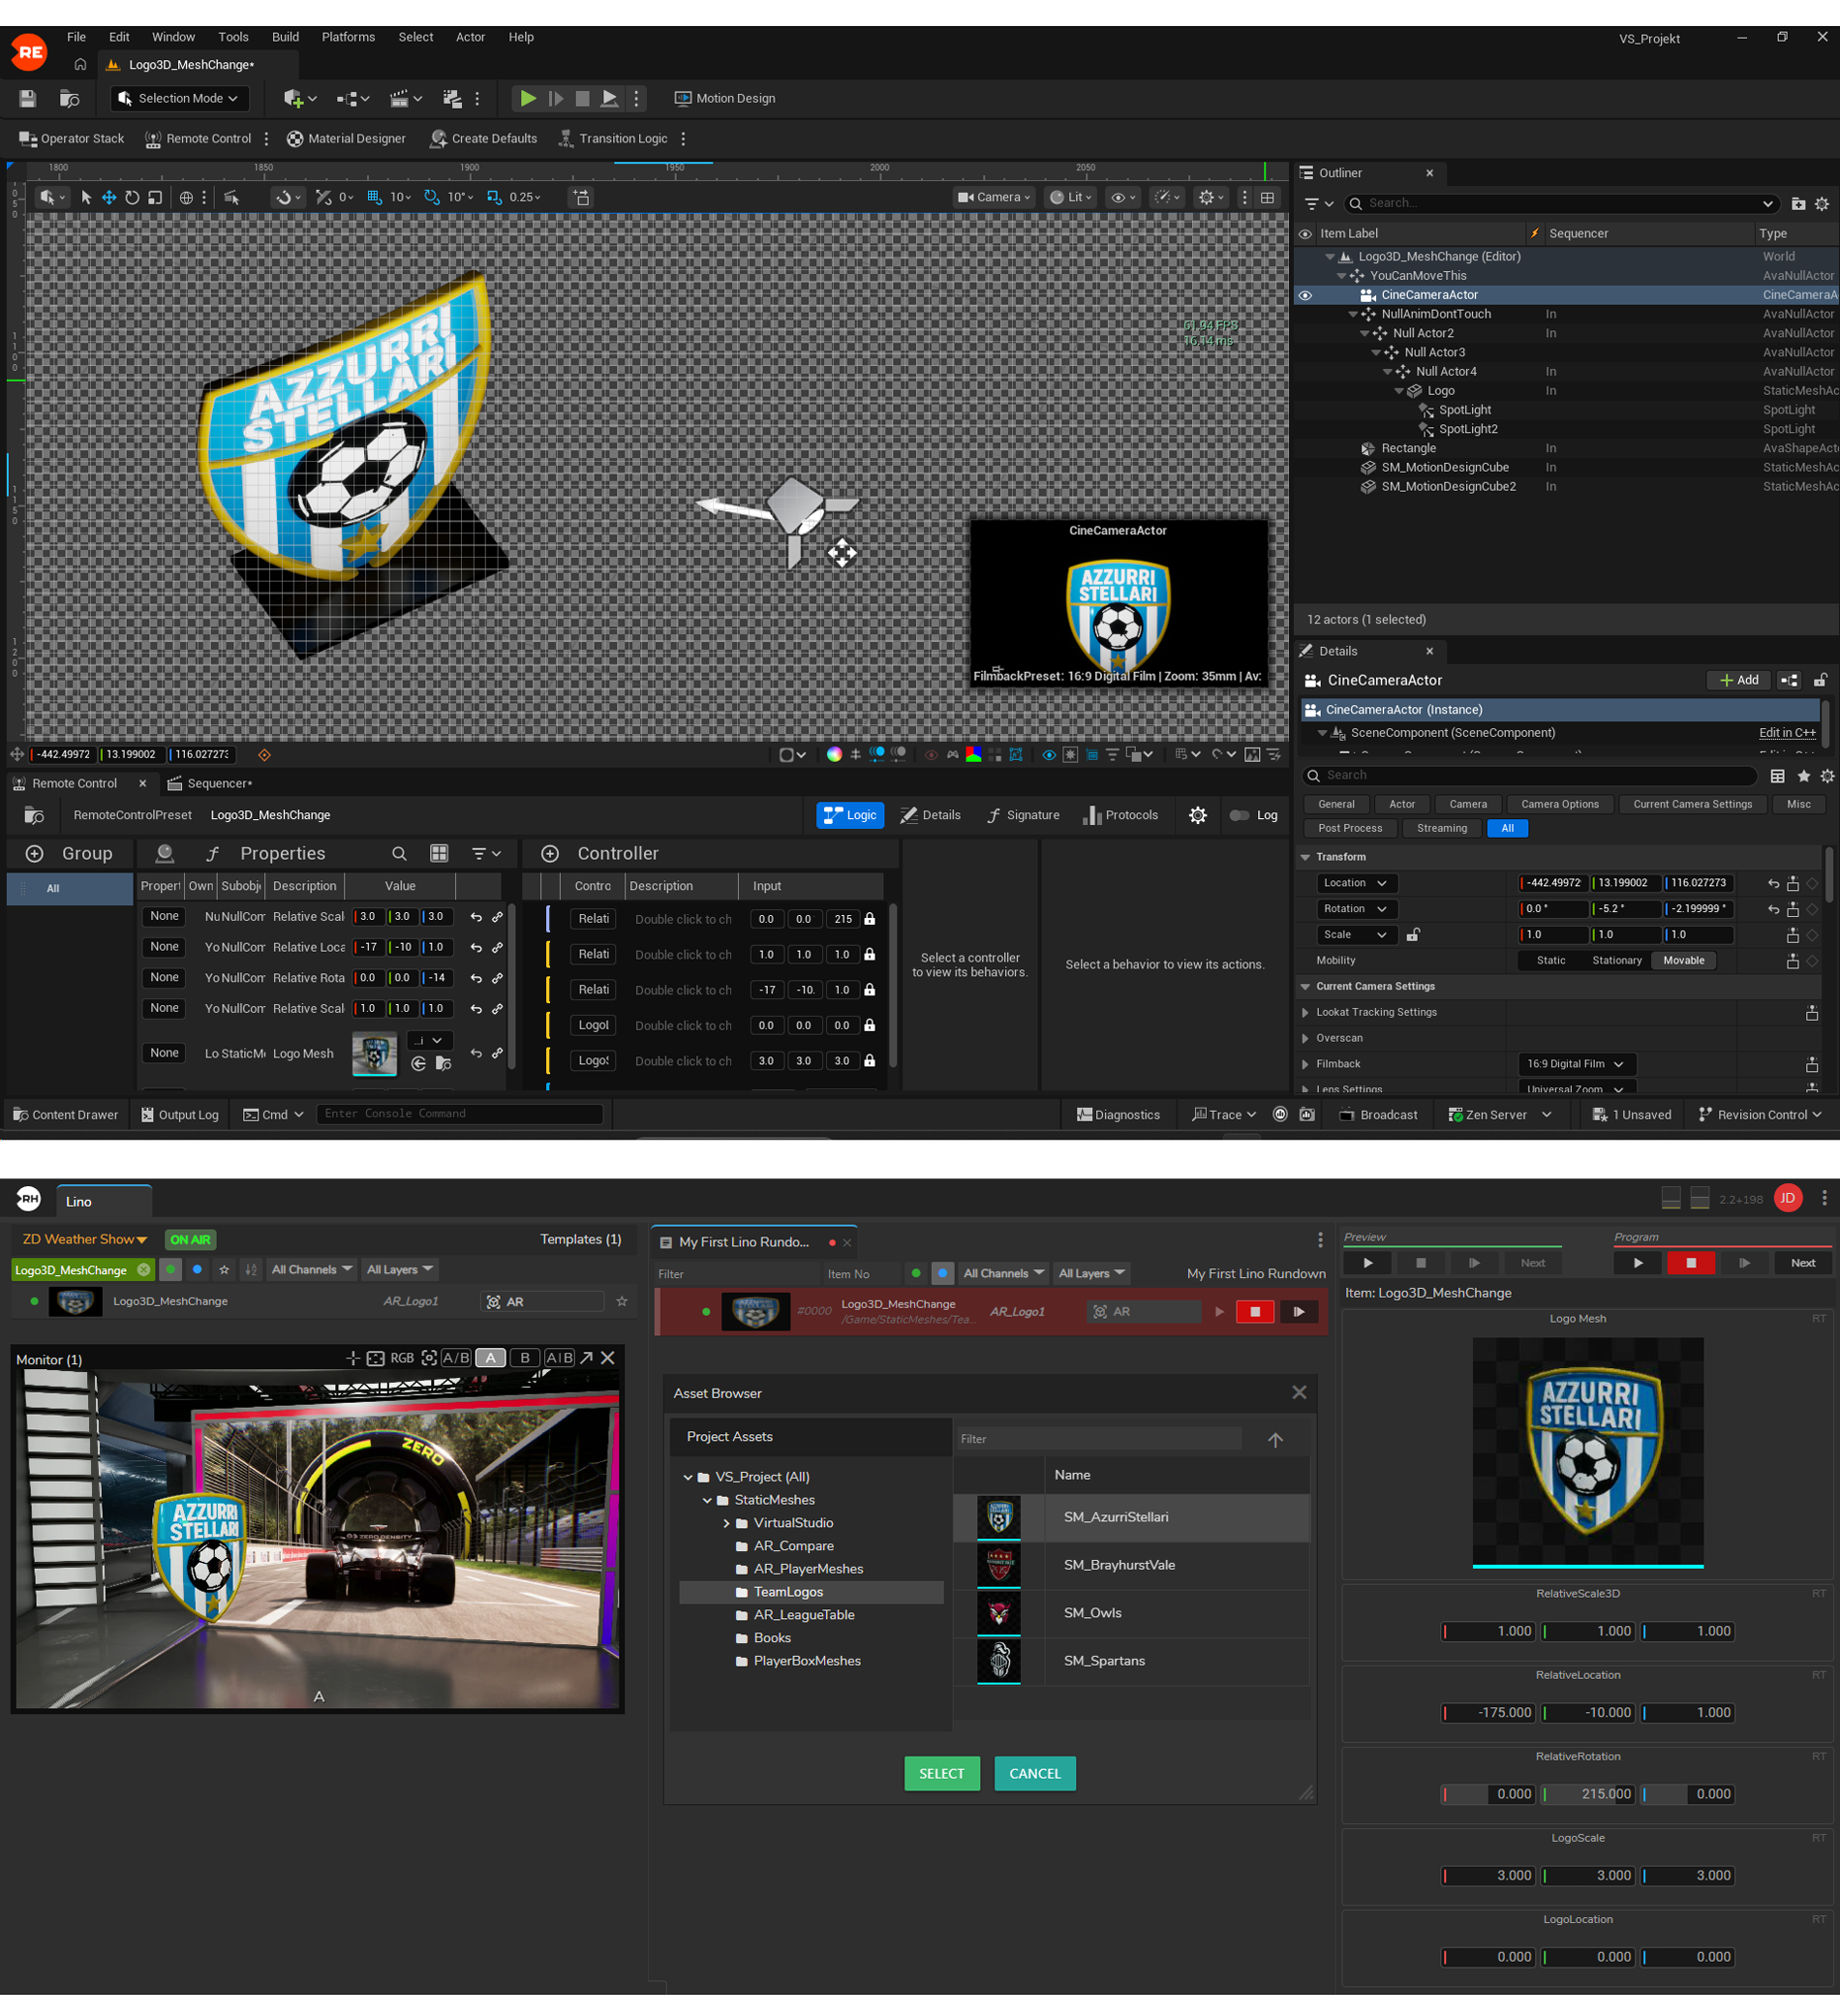Click the Add button in Details panel
This screenshot has height=2016, width=1840.
pyautogui.click(x=1739, y=681)
